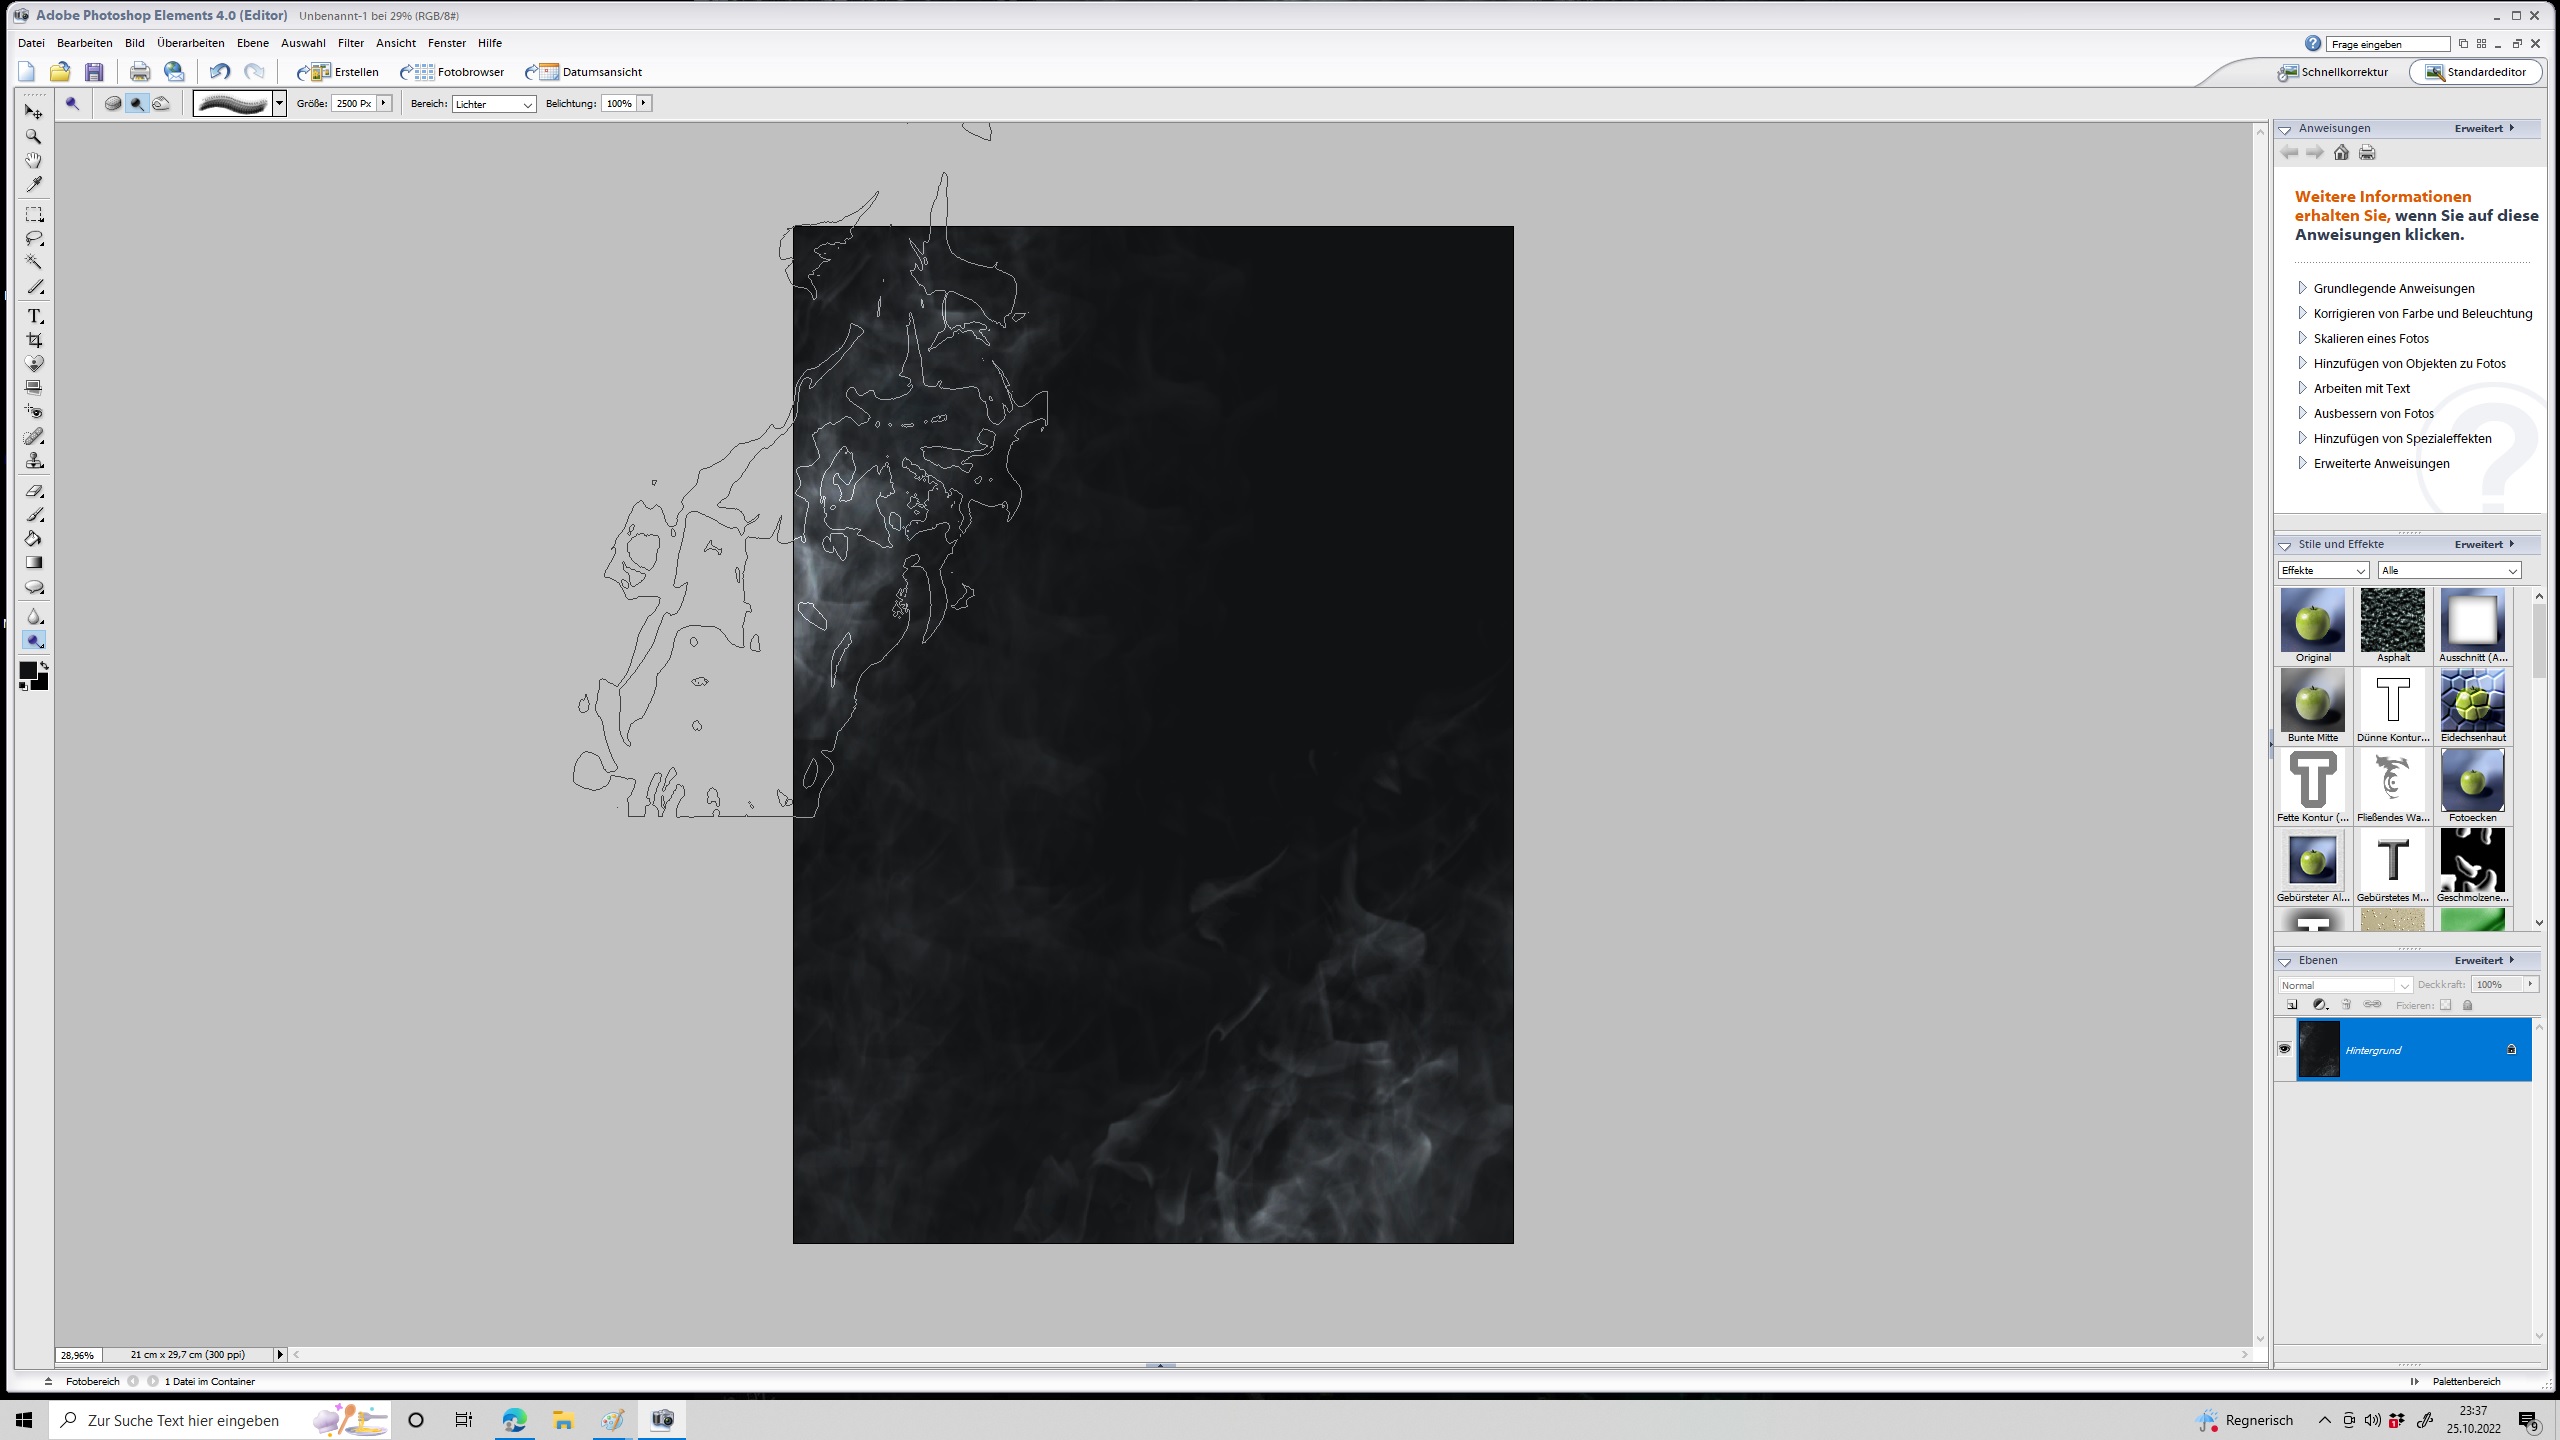Hide the Hintergrund layer with the eye icon
Screen dimensions: 2560x1440
click(2284, 1049)
